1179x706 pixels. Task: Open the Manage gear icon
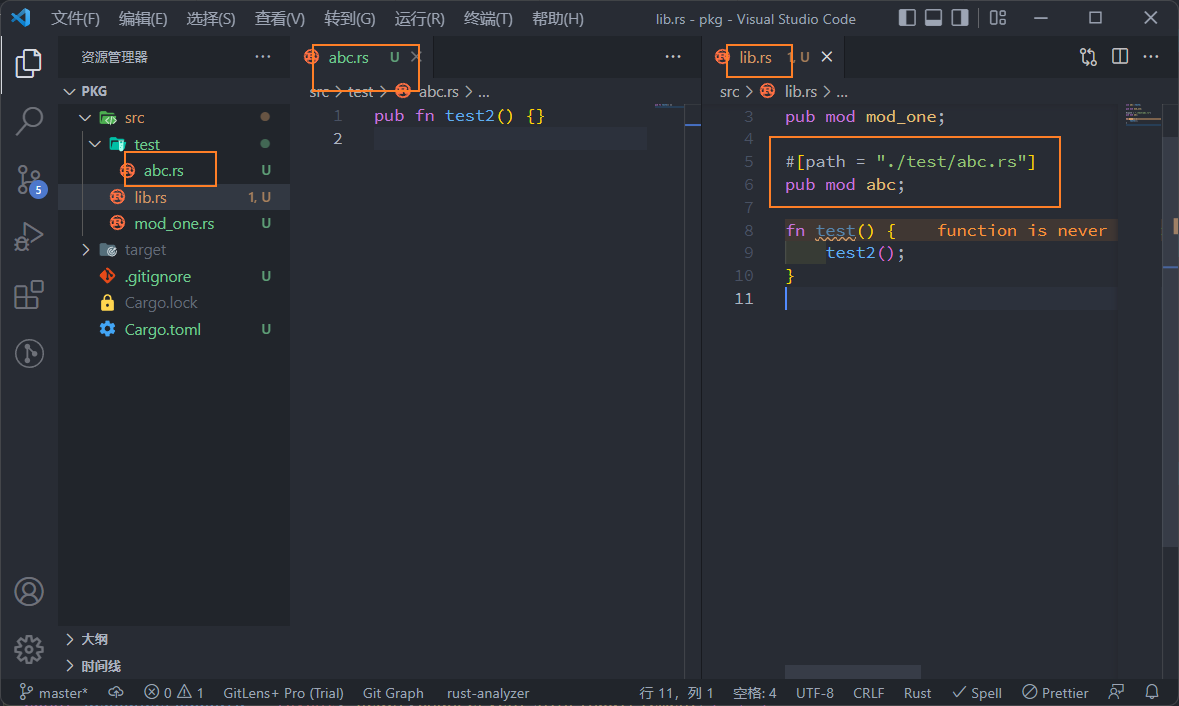pos(29,649)
